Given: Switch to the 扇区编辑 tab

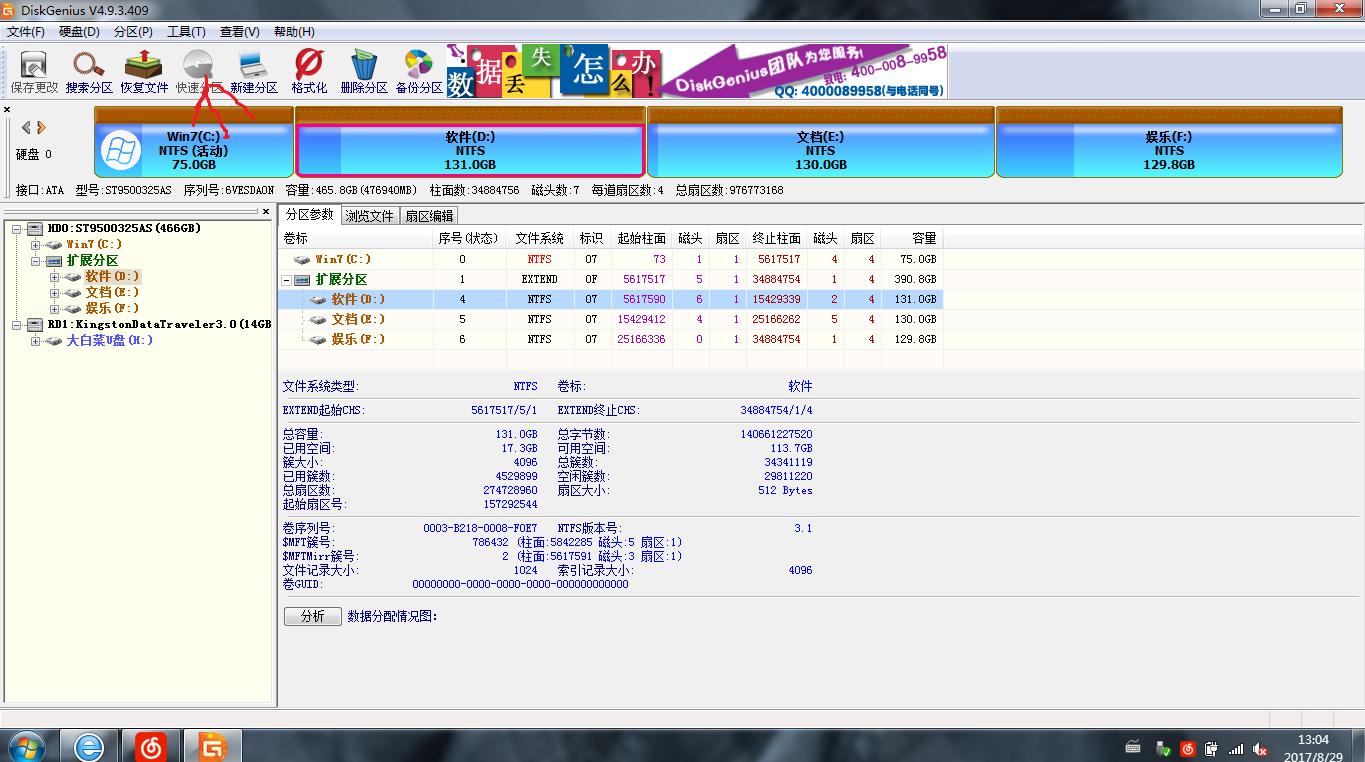Looking at the screenshot, I should (429, 216).
